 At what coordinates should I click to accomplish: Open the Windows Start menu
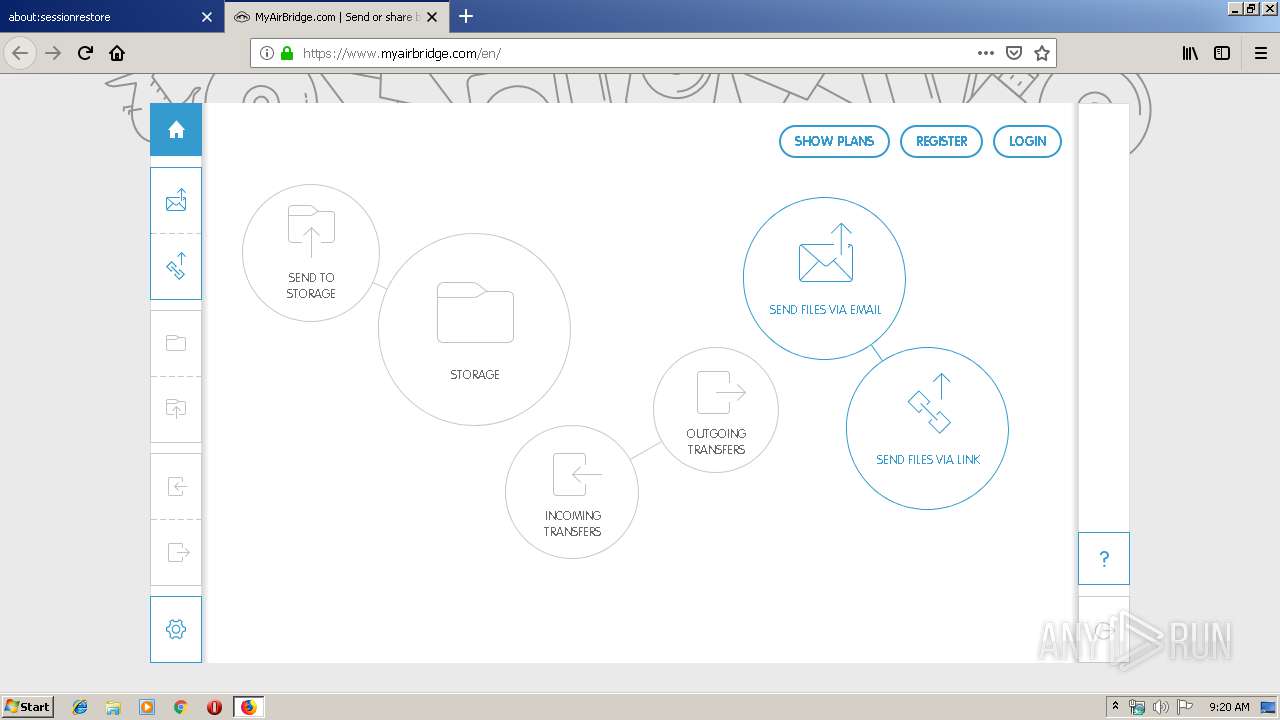pyautogui.click(x=27, y=706)
